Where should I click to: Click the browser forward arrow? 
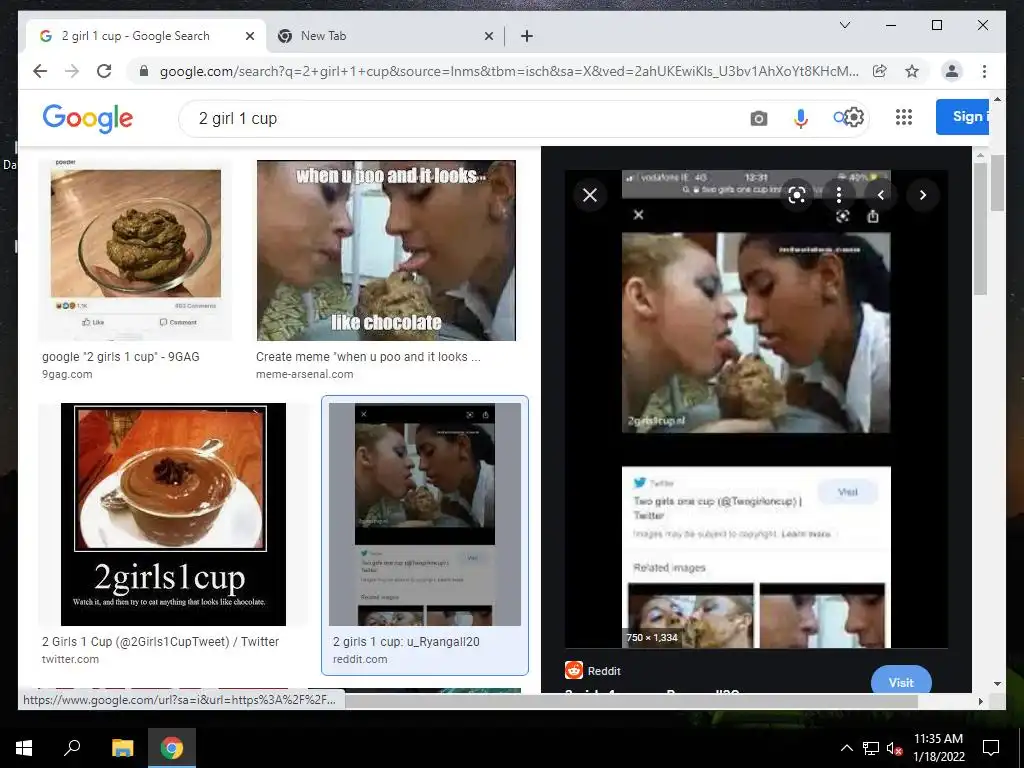[72, 71]
